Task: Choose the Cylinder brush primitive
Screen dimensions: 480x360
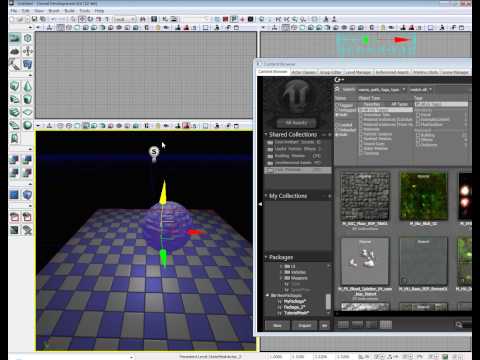Action: pos(28,99)
